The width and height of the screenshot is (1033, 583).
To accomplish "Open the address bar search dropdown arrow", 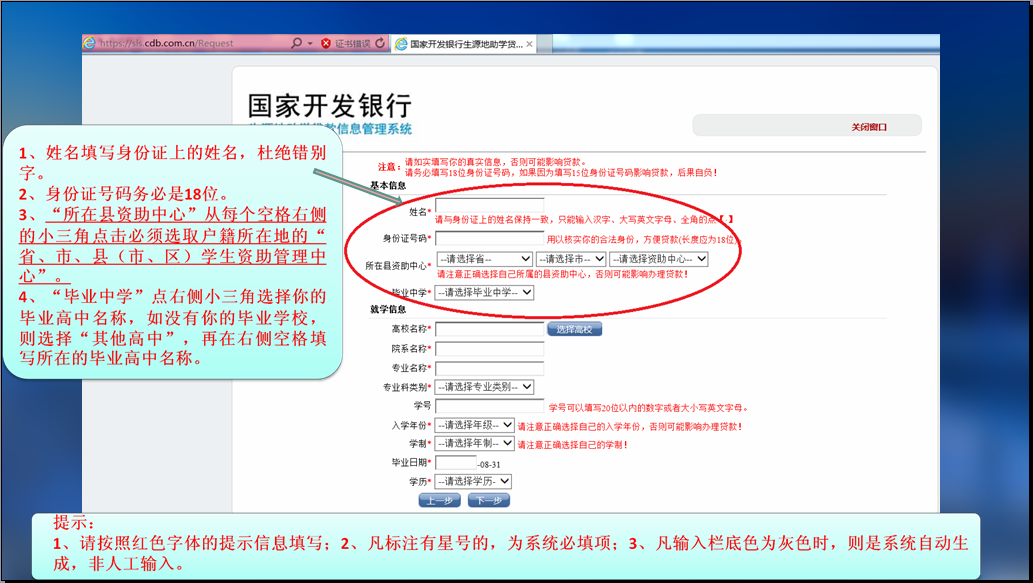I will 310,44.
